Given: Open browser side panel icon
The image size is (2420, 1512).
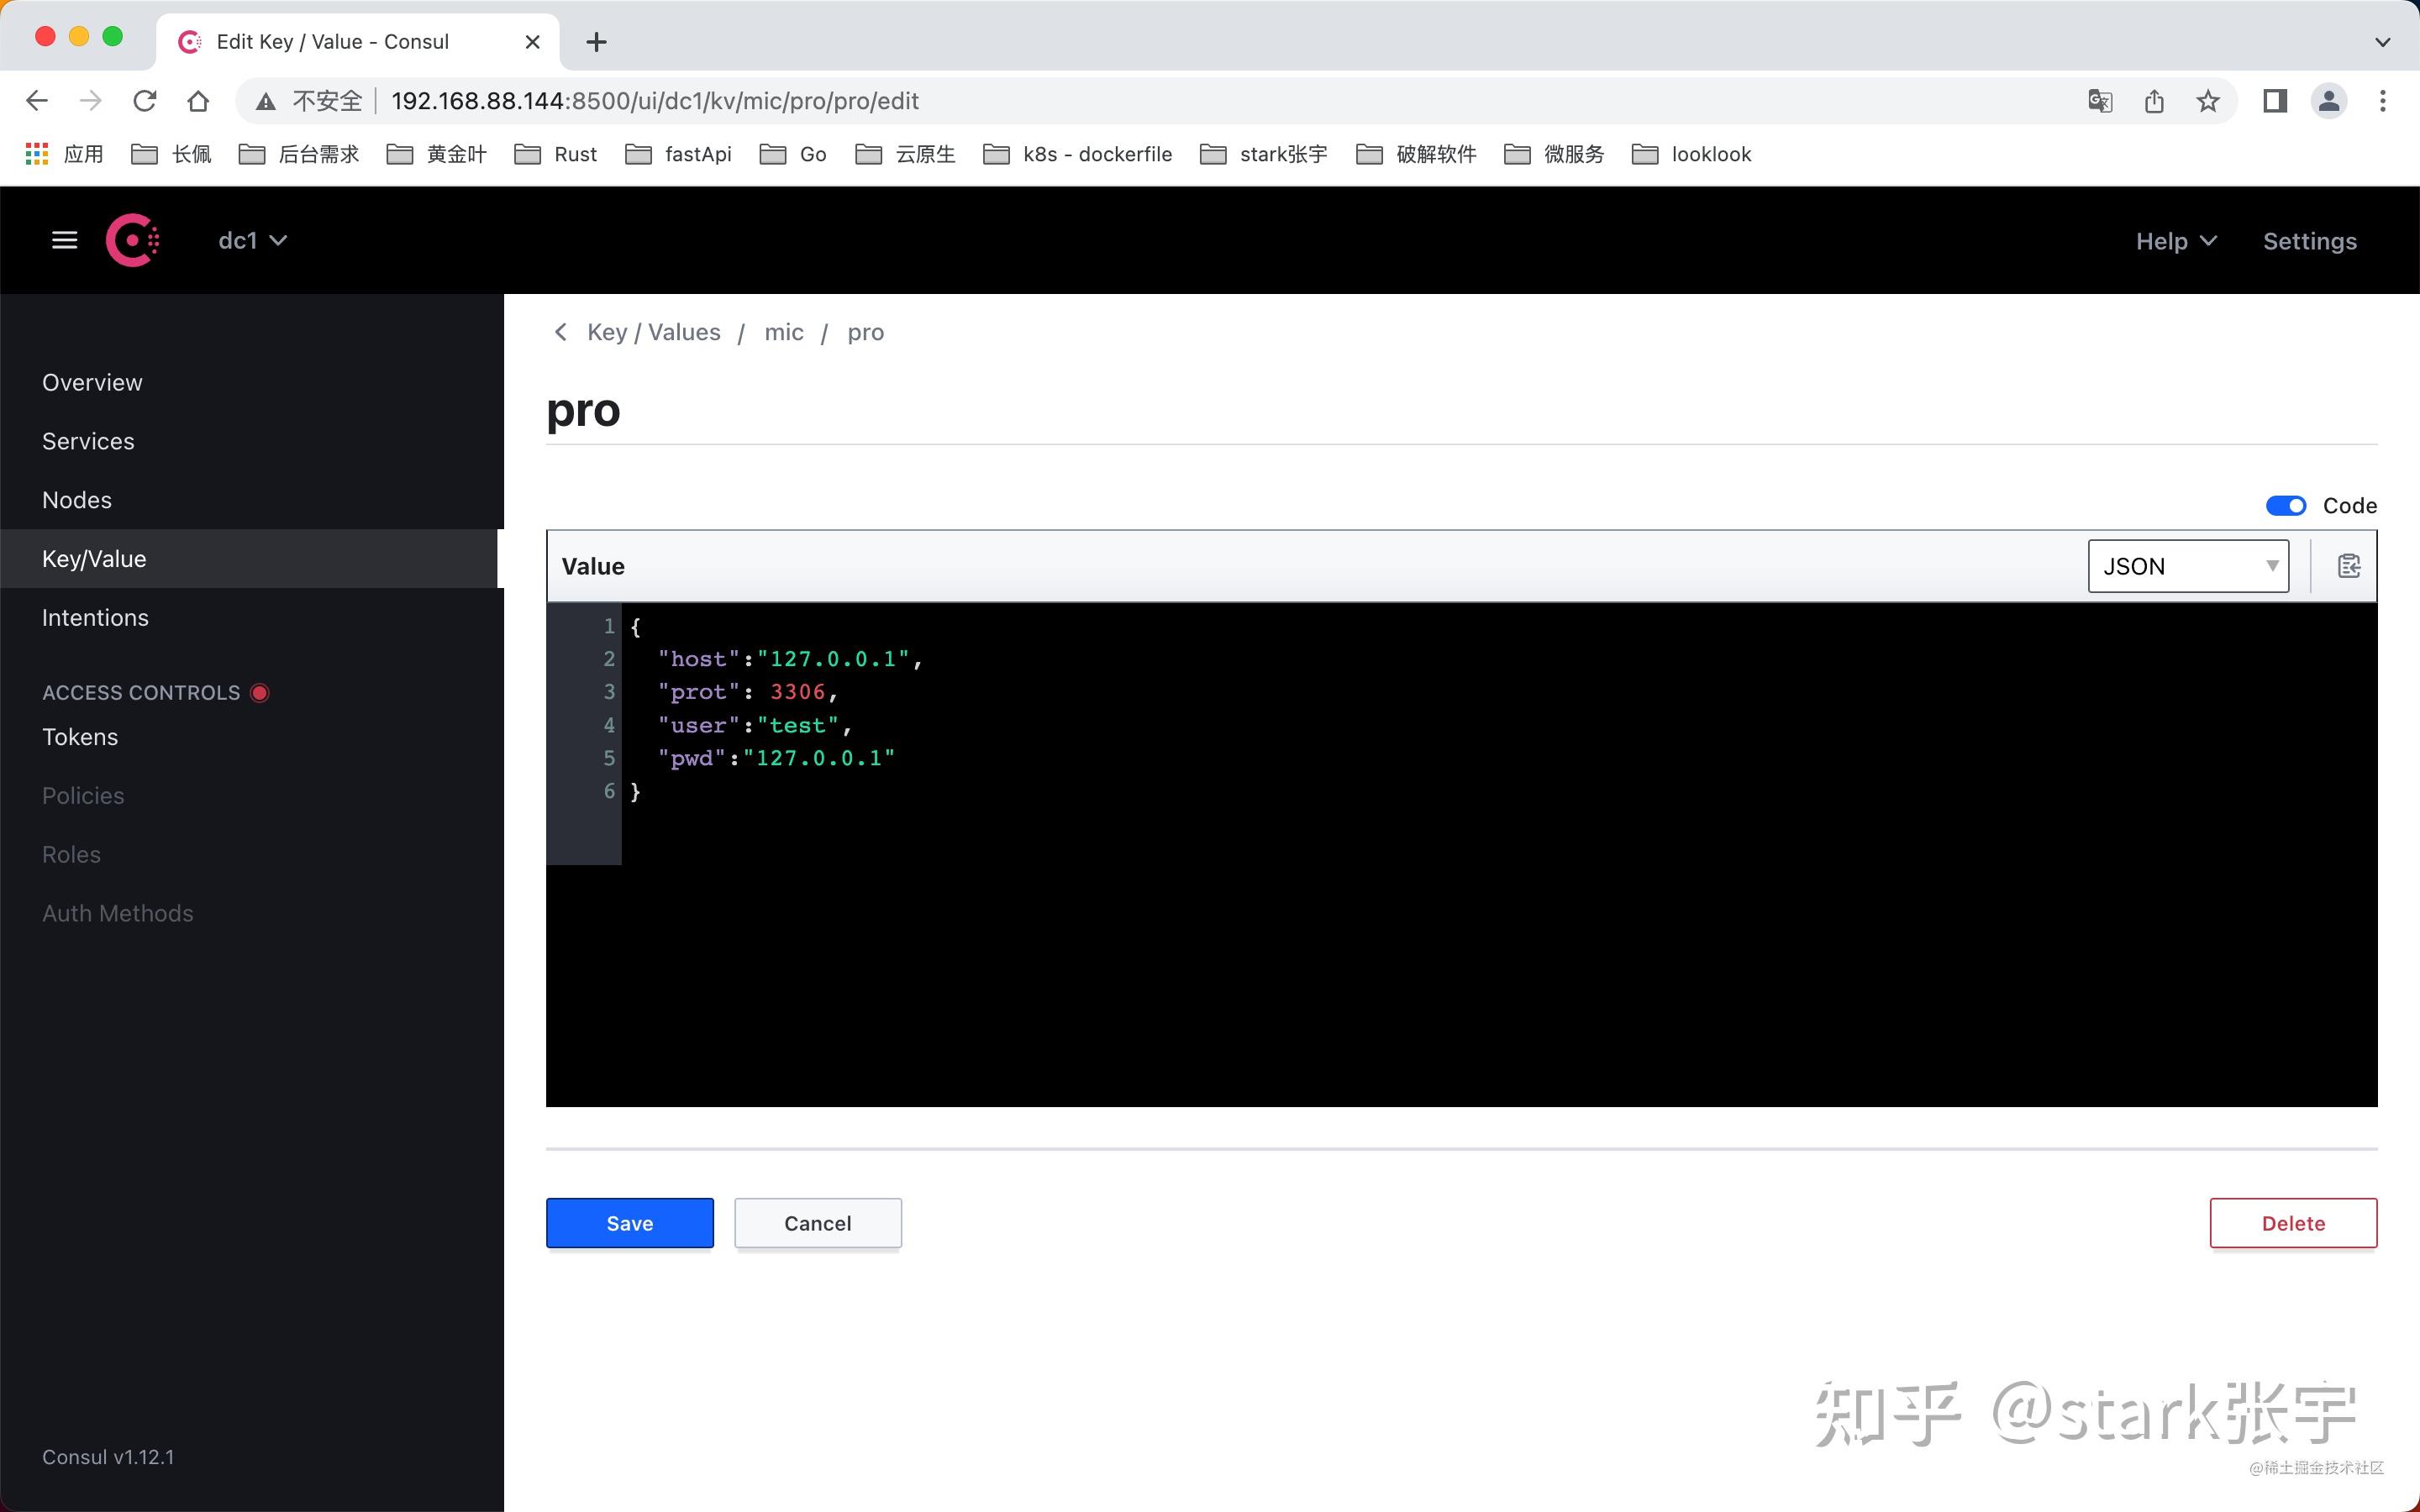Looking at the screenshot, I should tap(2274, 101).
